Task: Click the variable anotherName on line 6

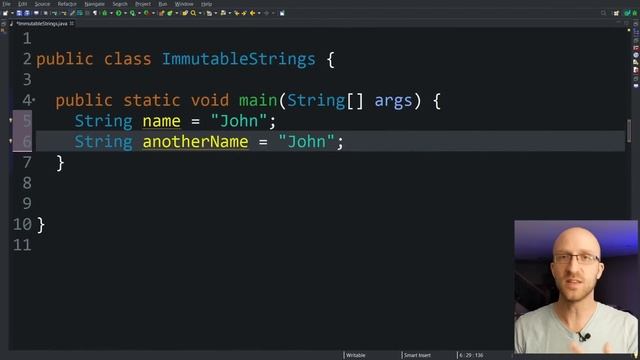Action: pyautogui.click(x=196, y=142)
